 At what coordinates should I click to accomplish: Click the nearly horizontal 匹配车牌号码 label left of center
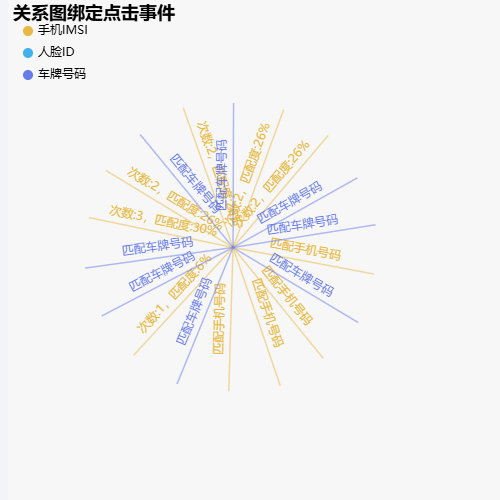[157, 246]
